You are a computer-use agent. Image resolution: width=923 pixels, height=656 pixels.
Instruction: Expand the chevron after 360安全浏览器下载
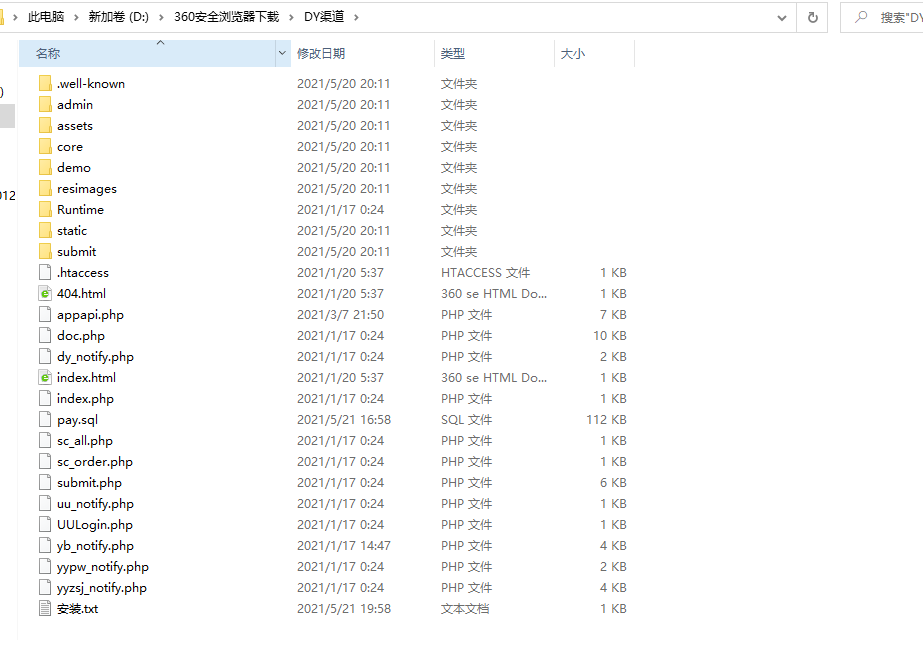(291, 18)
